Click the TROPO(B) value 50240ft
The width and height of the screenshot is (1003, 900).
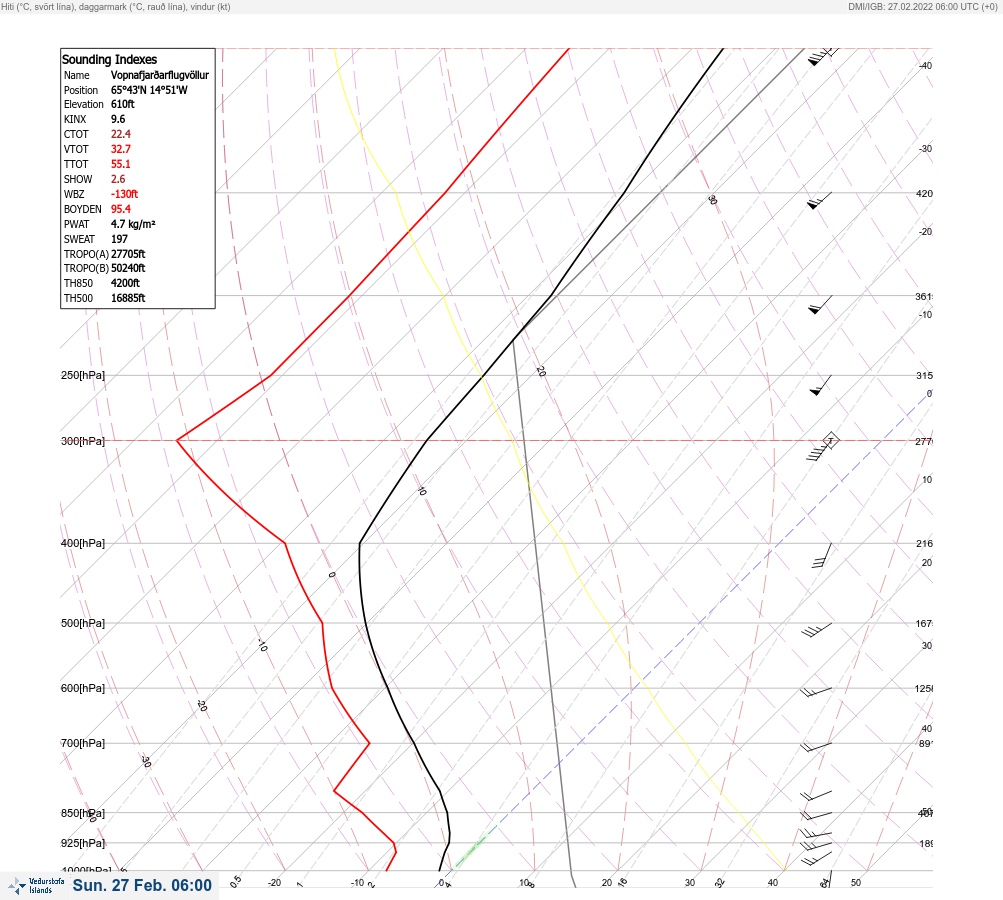tap(128, 268)
